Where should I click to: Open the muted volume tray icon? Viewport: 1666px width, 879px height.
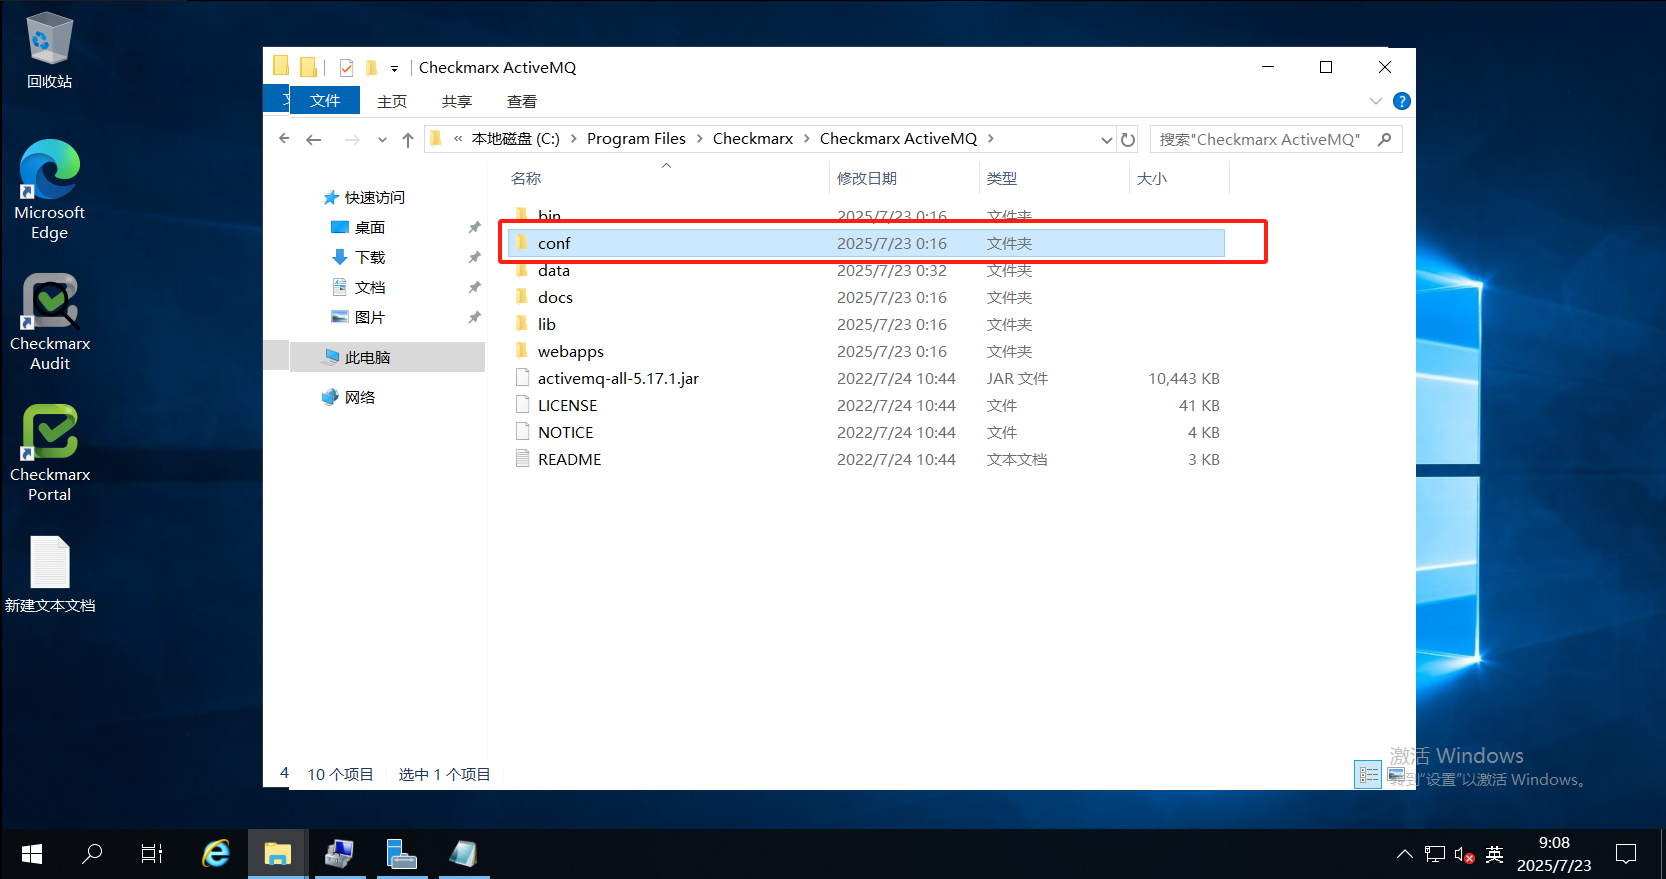(1464, 855)
